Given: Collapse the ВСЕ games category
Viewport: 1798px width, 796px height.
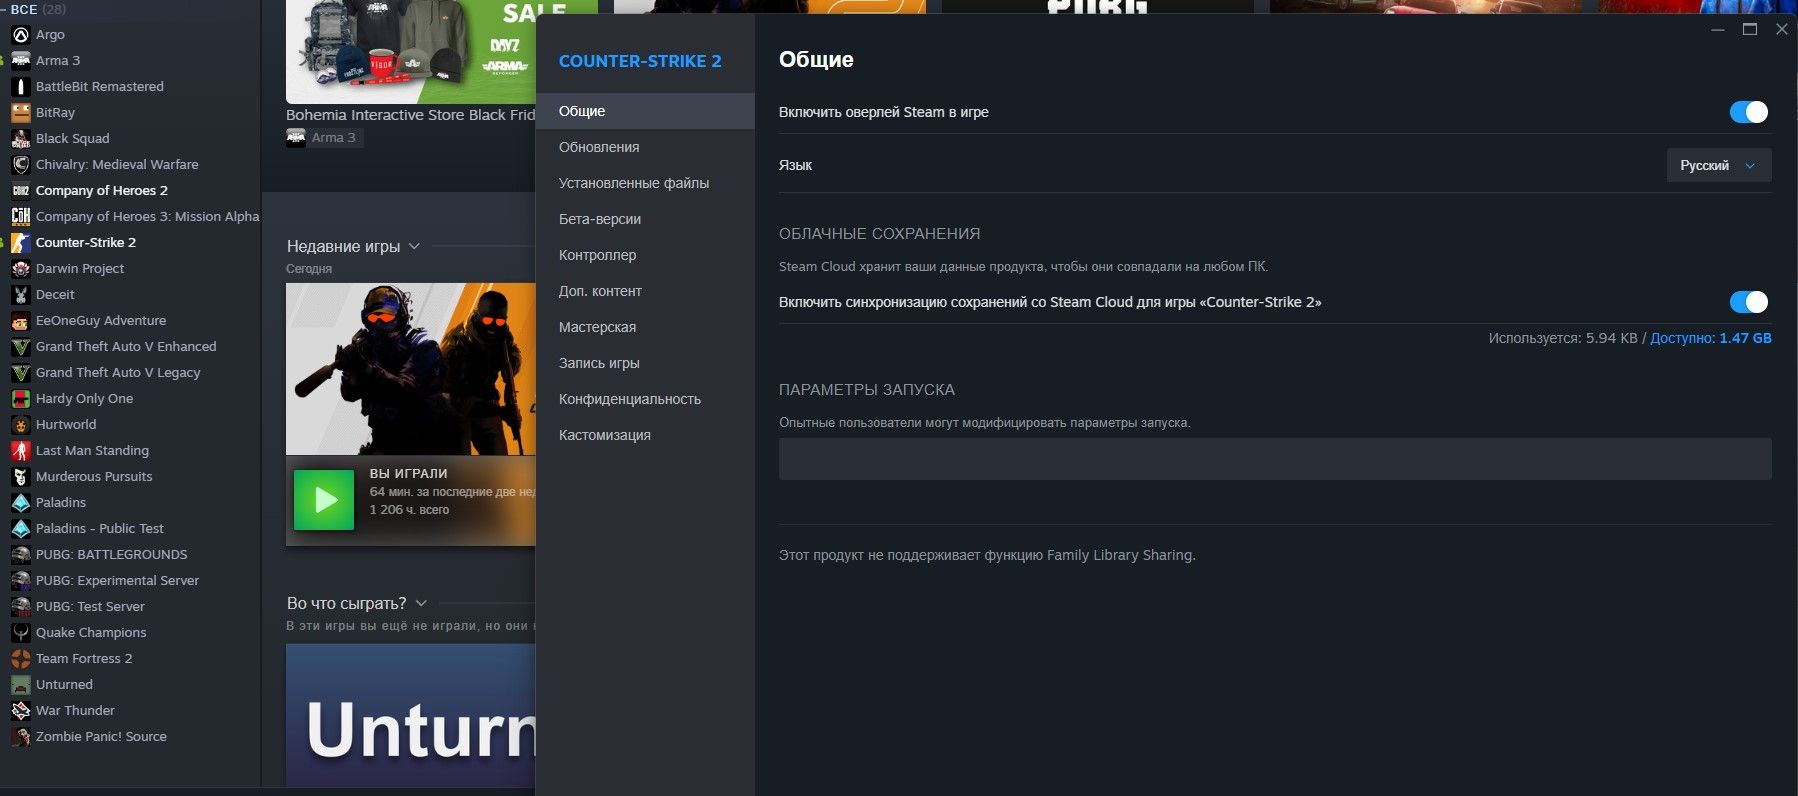Looking at the screenshot, I should [5, 9].
